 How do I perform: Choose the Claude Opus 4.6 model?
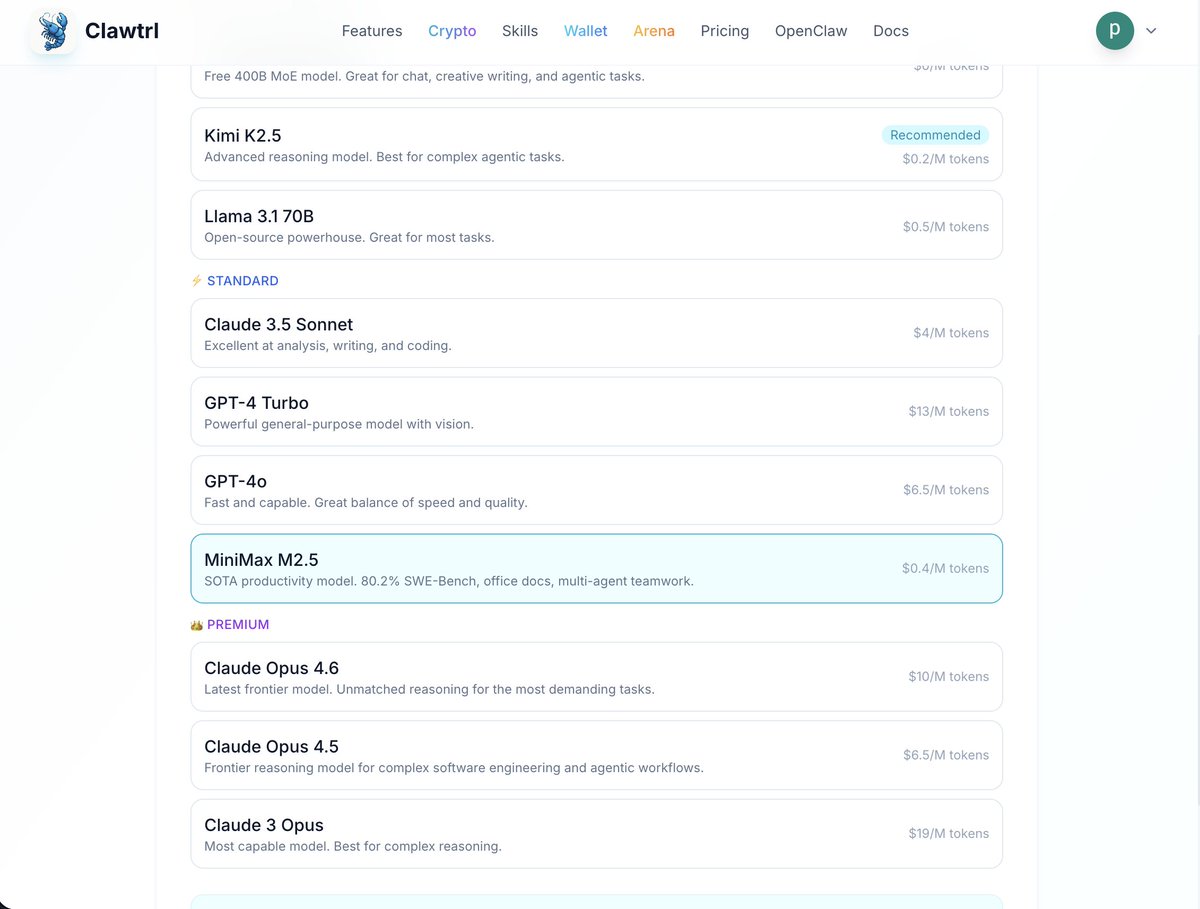[x=597, y=677]
